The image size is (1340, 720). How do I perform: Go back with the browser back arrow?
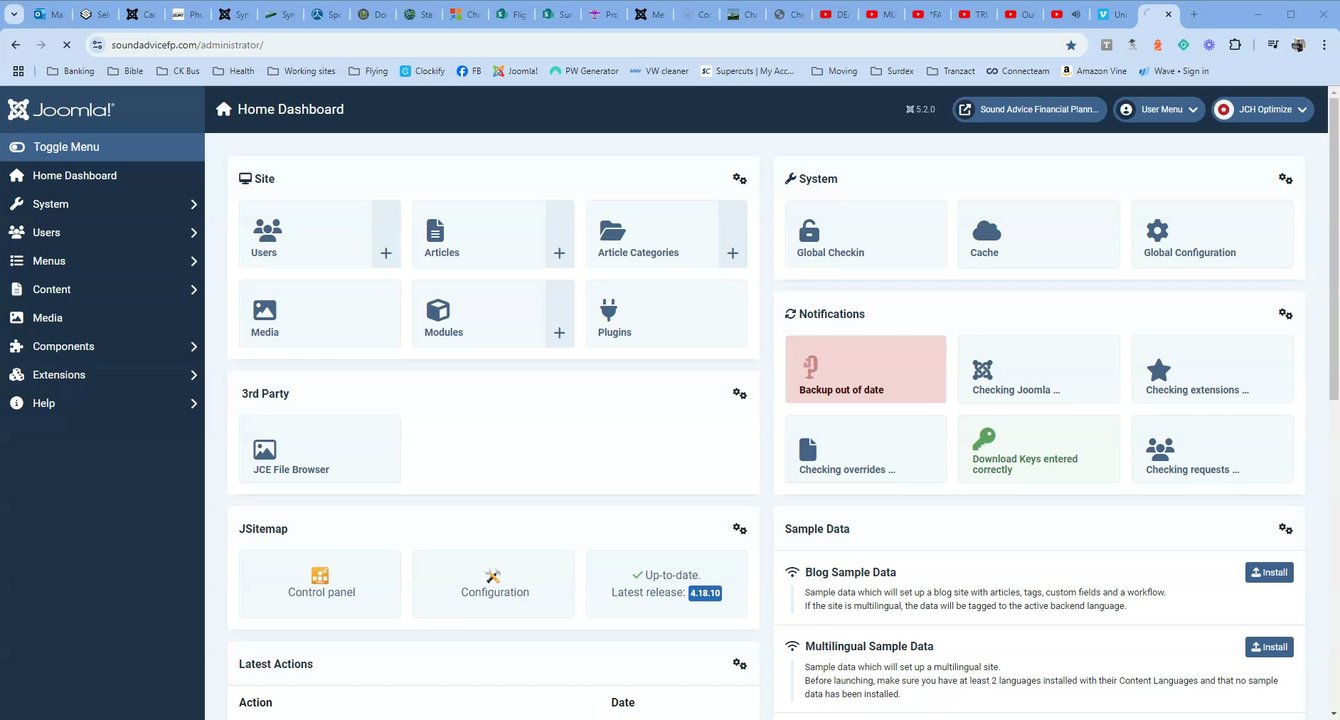pyautogui.click(x=16, y=45)
